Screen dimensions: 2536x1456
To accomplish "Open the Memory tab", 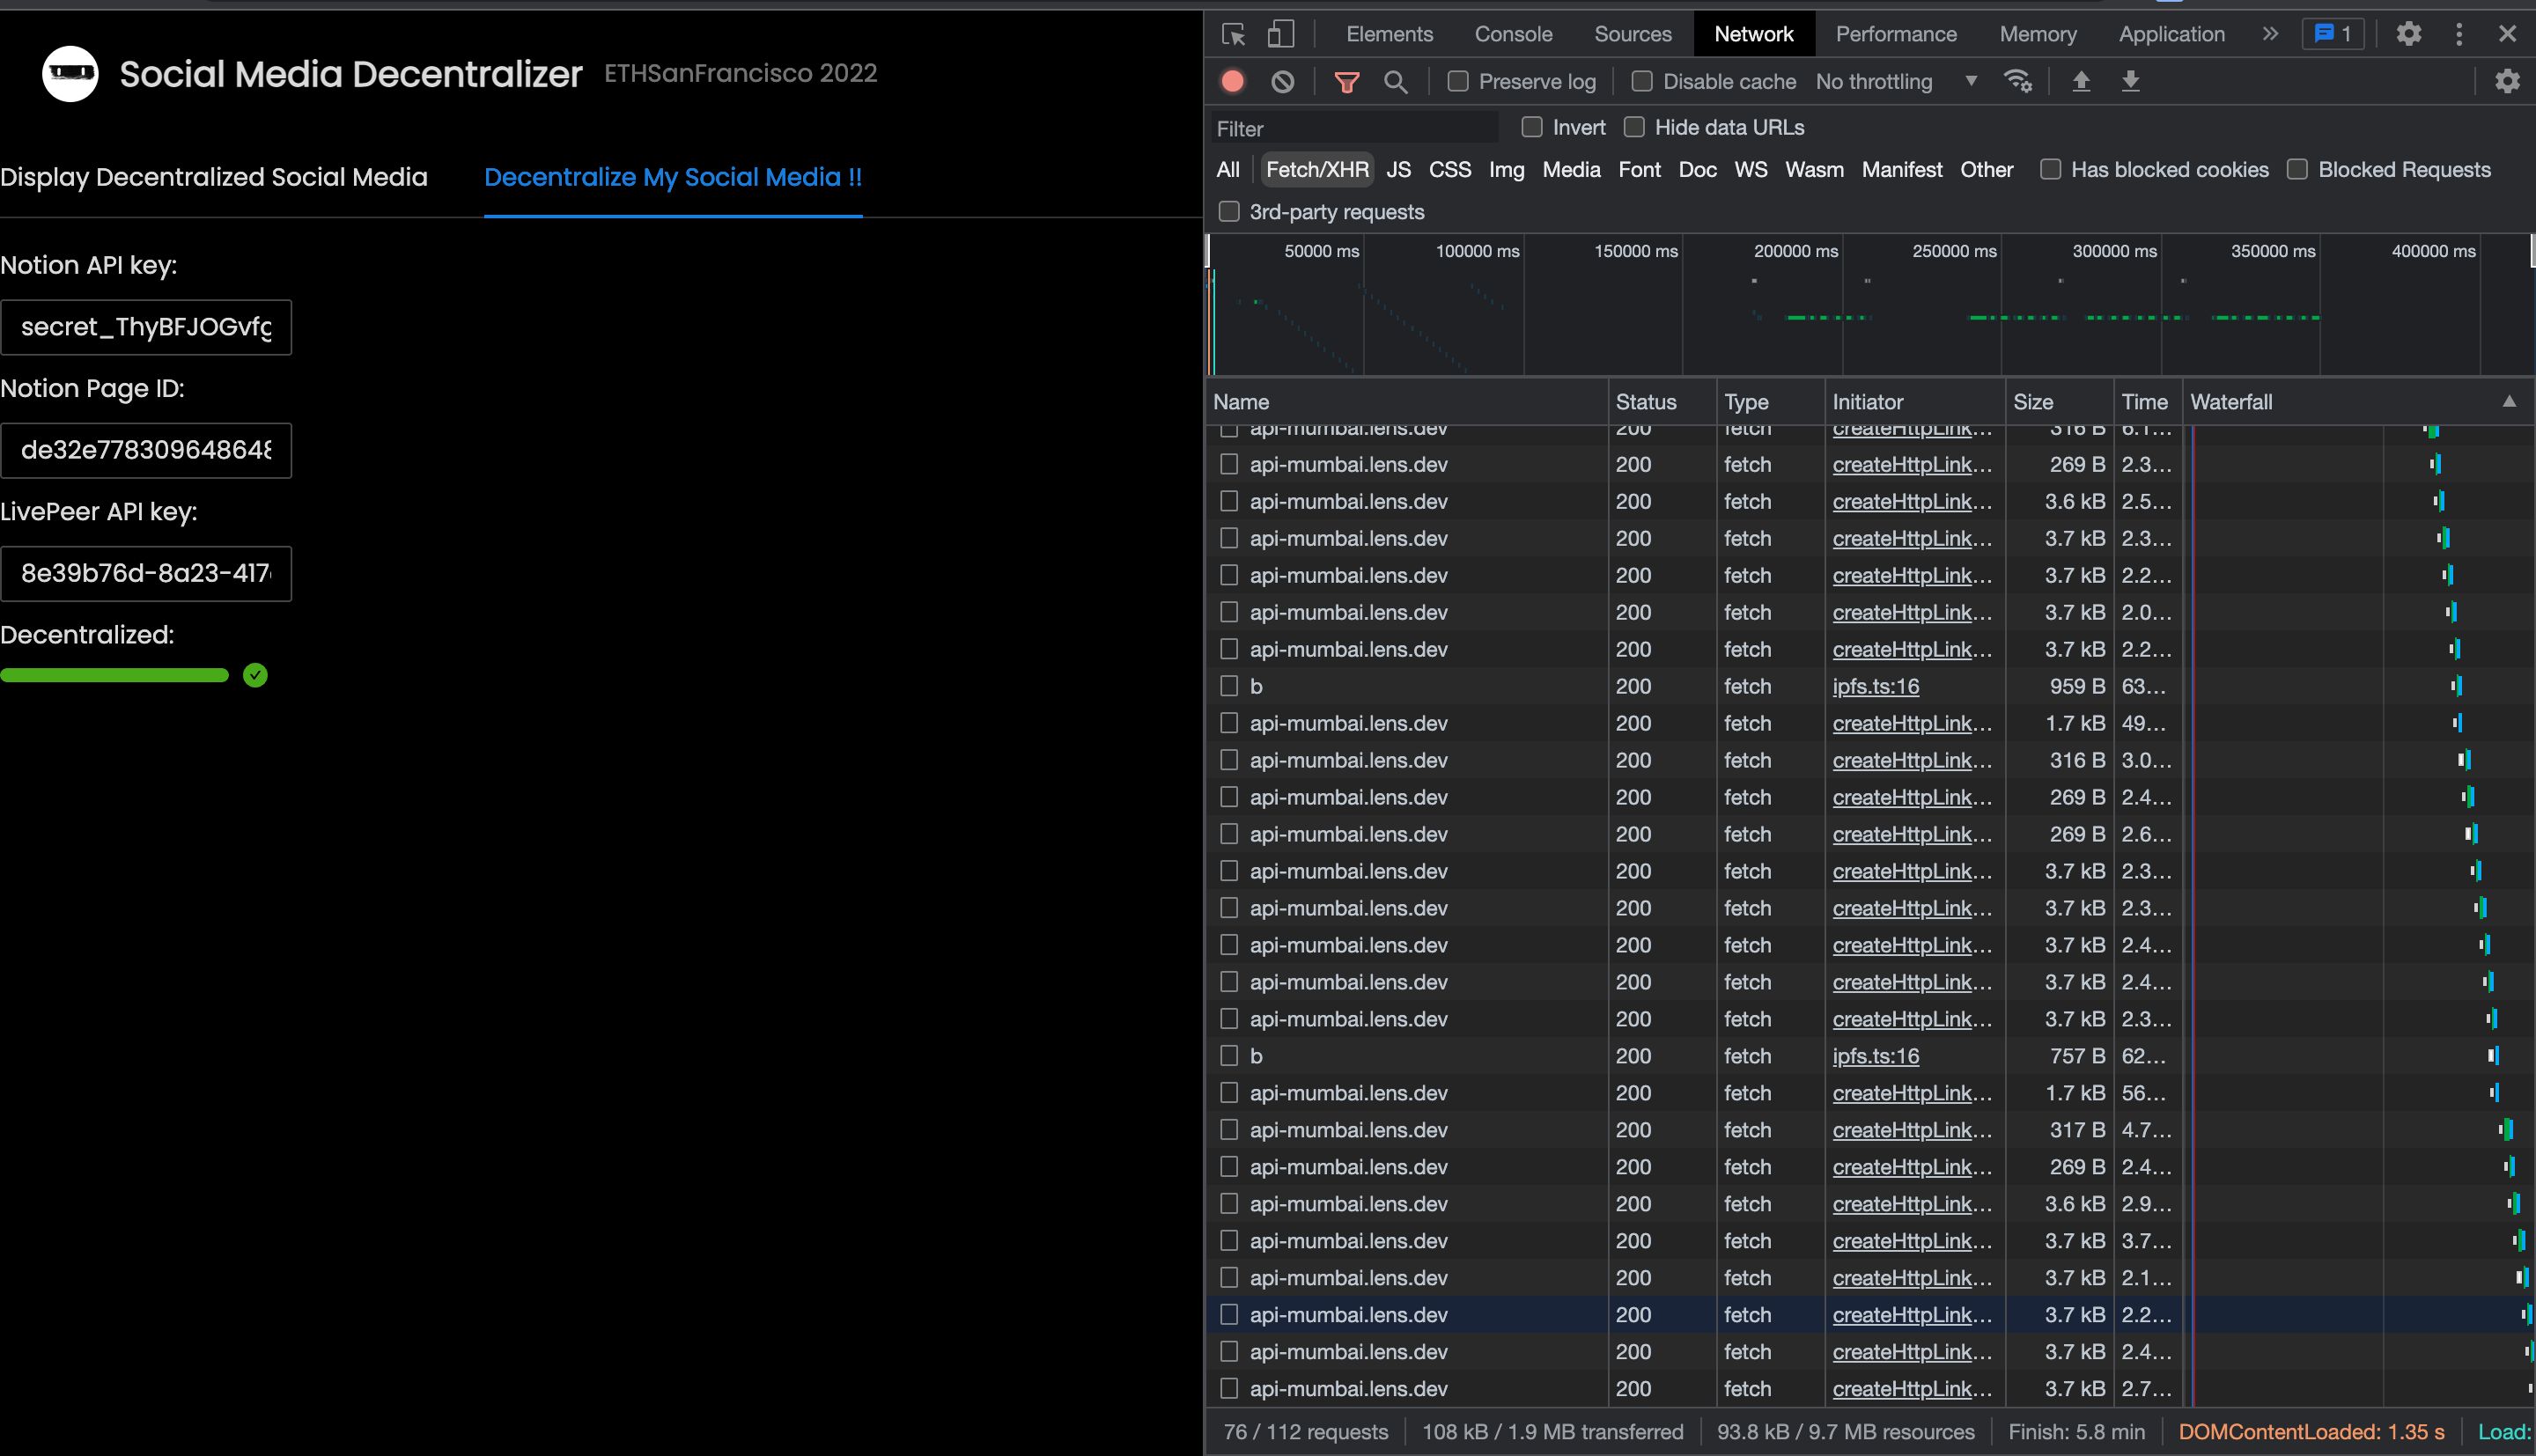I will click(x=2038, y=34).
